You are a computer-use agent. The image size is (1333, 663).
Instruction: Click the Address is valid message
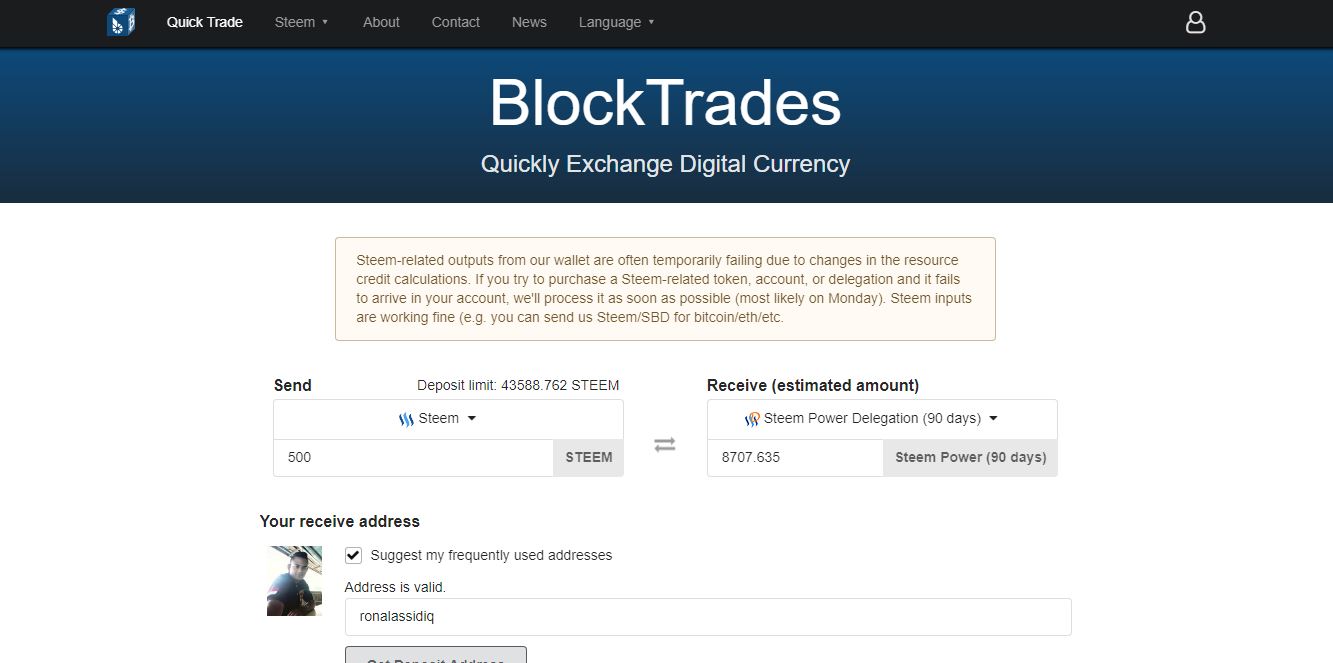click(395, 587)
